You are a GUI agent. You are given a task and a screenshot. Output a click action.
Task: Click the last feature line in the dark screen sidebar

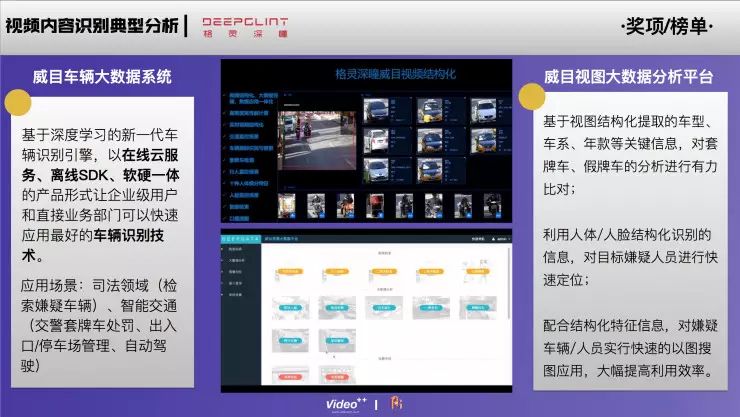pos(238,218)
